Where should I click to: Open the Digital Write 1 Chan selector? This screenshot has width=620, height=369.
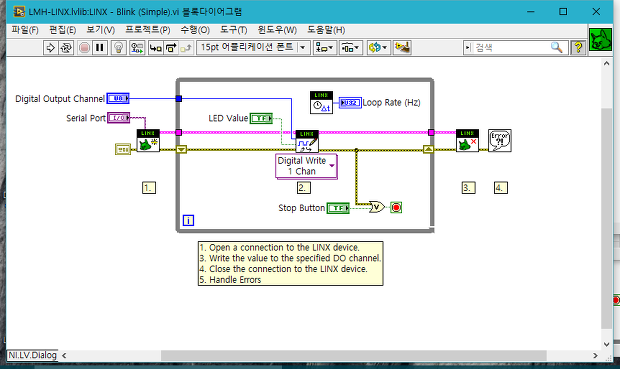click(306, 166)
